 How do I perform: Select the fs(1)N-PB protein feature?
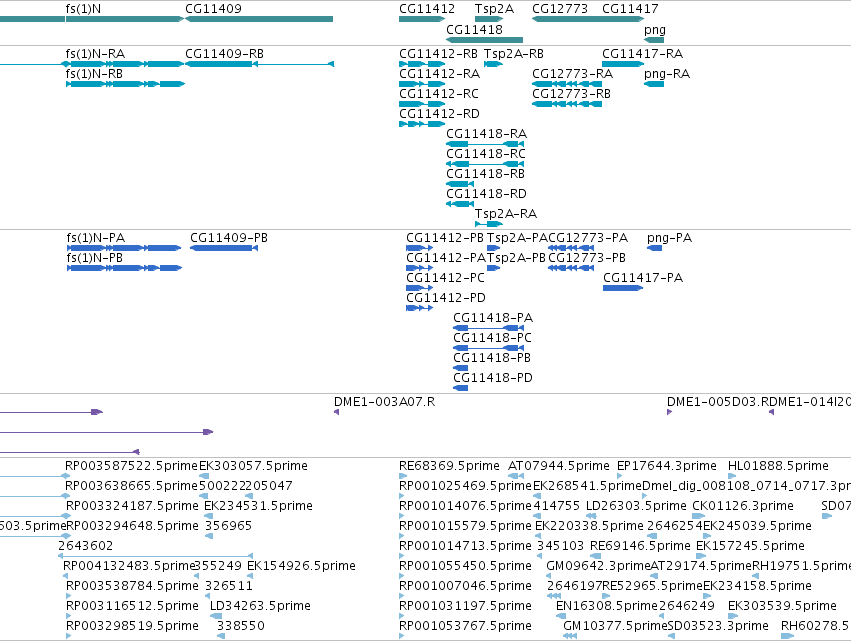click(124, 268)
